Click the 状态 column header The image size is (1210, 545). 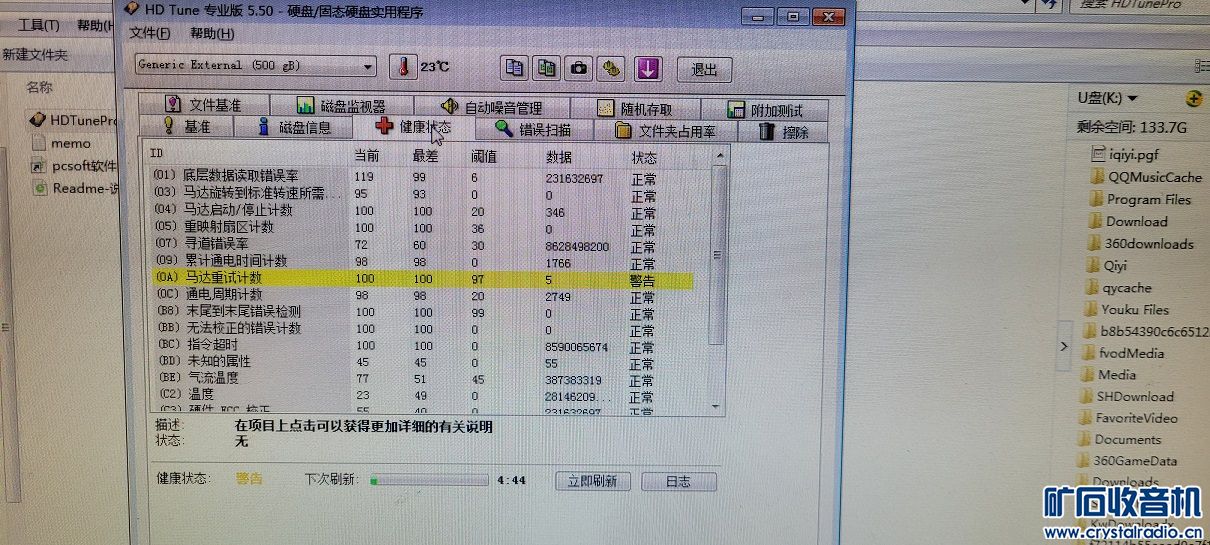coord(644,158)
